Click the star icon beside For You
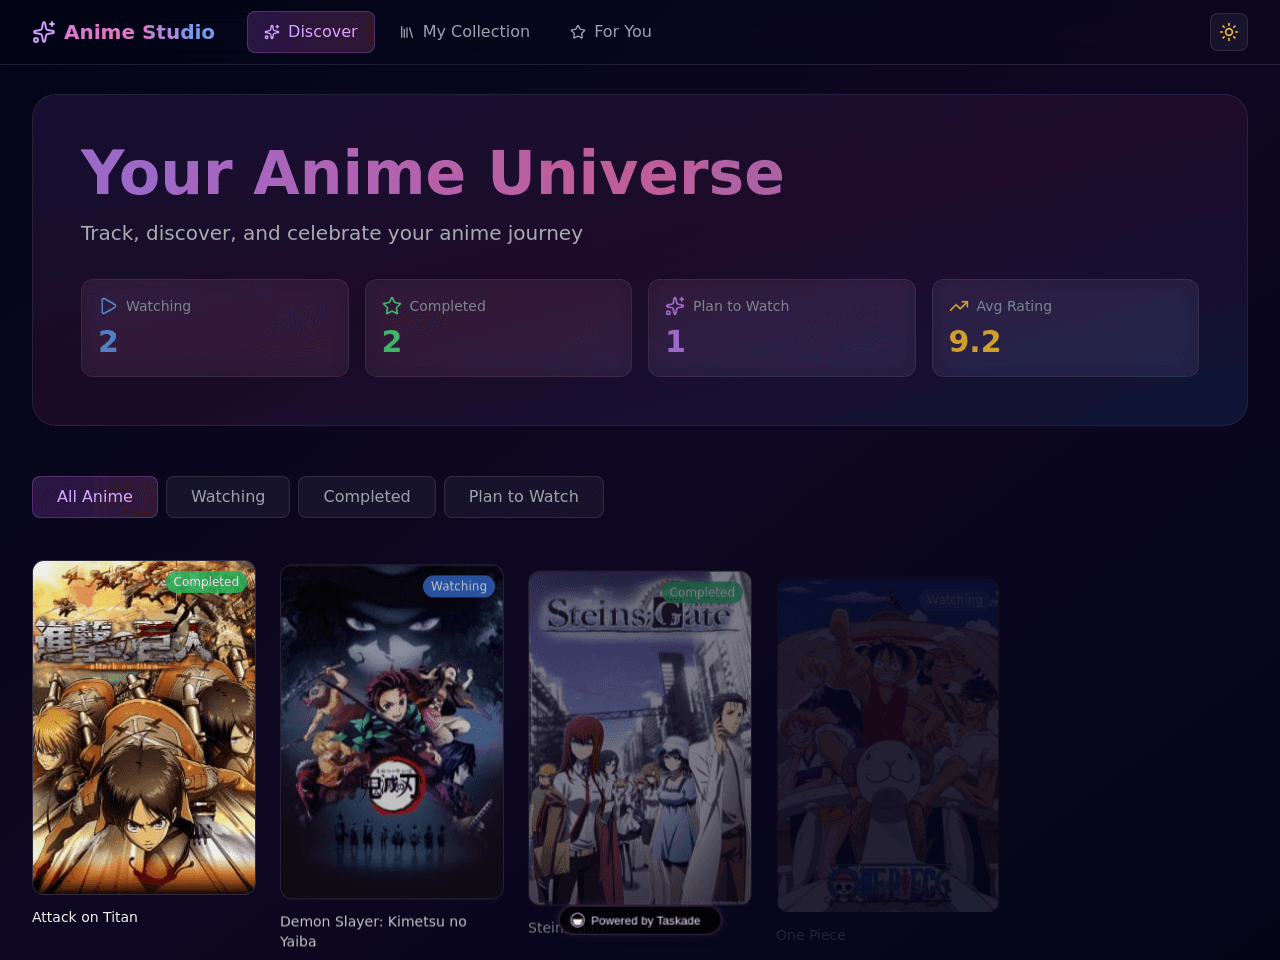The width and height of the screenshot is (1280, 960). tap(578, 32)
